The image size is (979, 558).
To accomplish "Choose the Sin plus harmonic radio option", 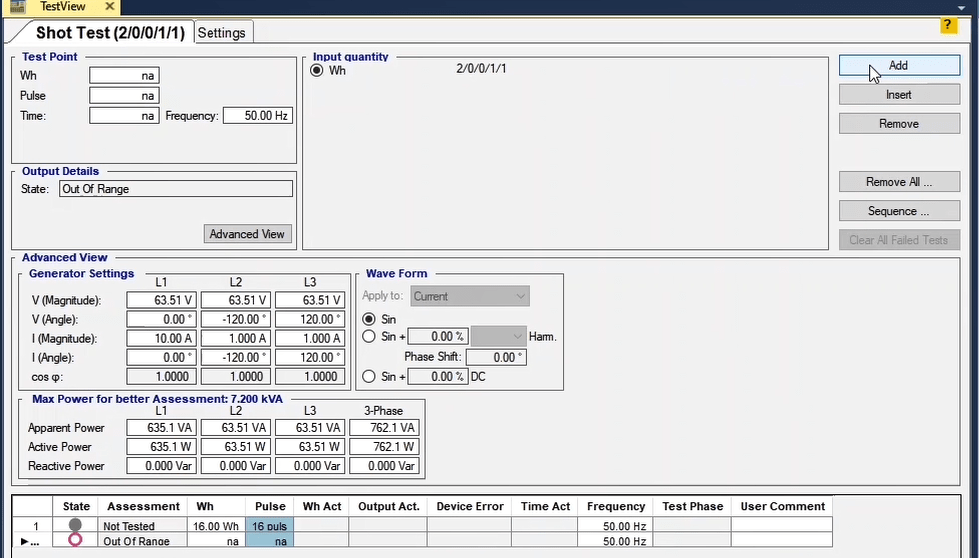I will click(370, 337).
